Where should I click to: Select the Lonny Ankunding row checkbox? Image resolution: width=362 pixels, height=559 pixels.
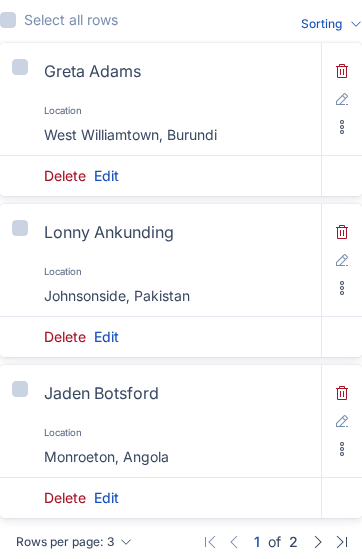[20, 228]
